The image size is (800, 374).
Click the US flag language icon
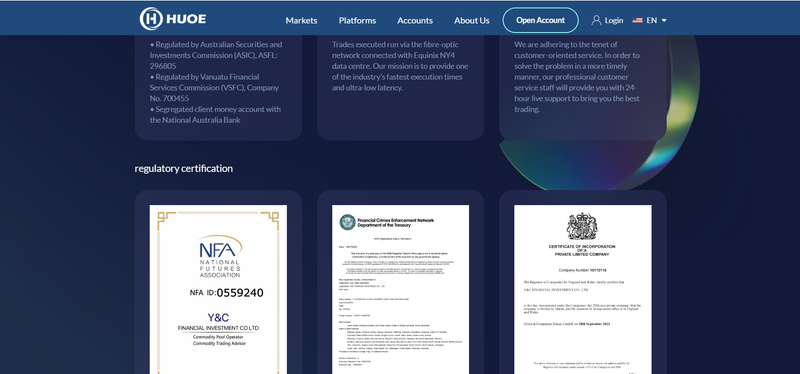(637, 20)
